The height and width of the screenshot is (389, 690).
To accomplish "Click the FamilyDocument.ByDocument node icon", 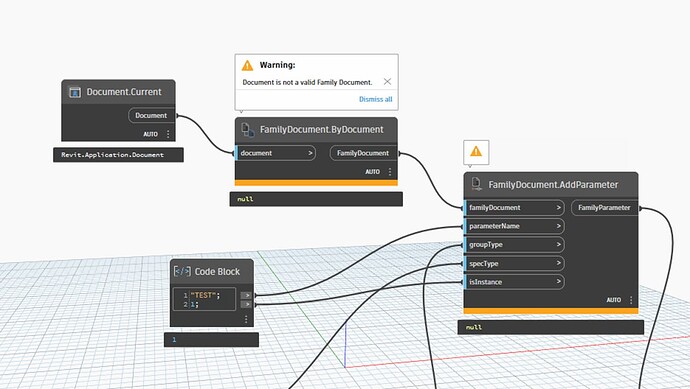I will [x=248, y=129].
